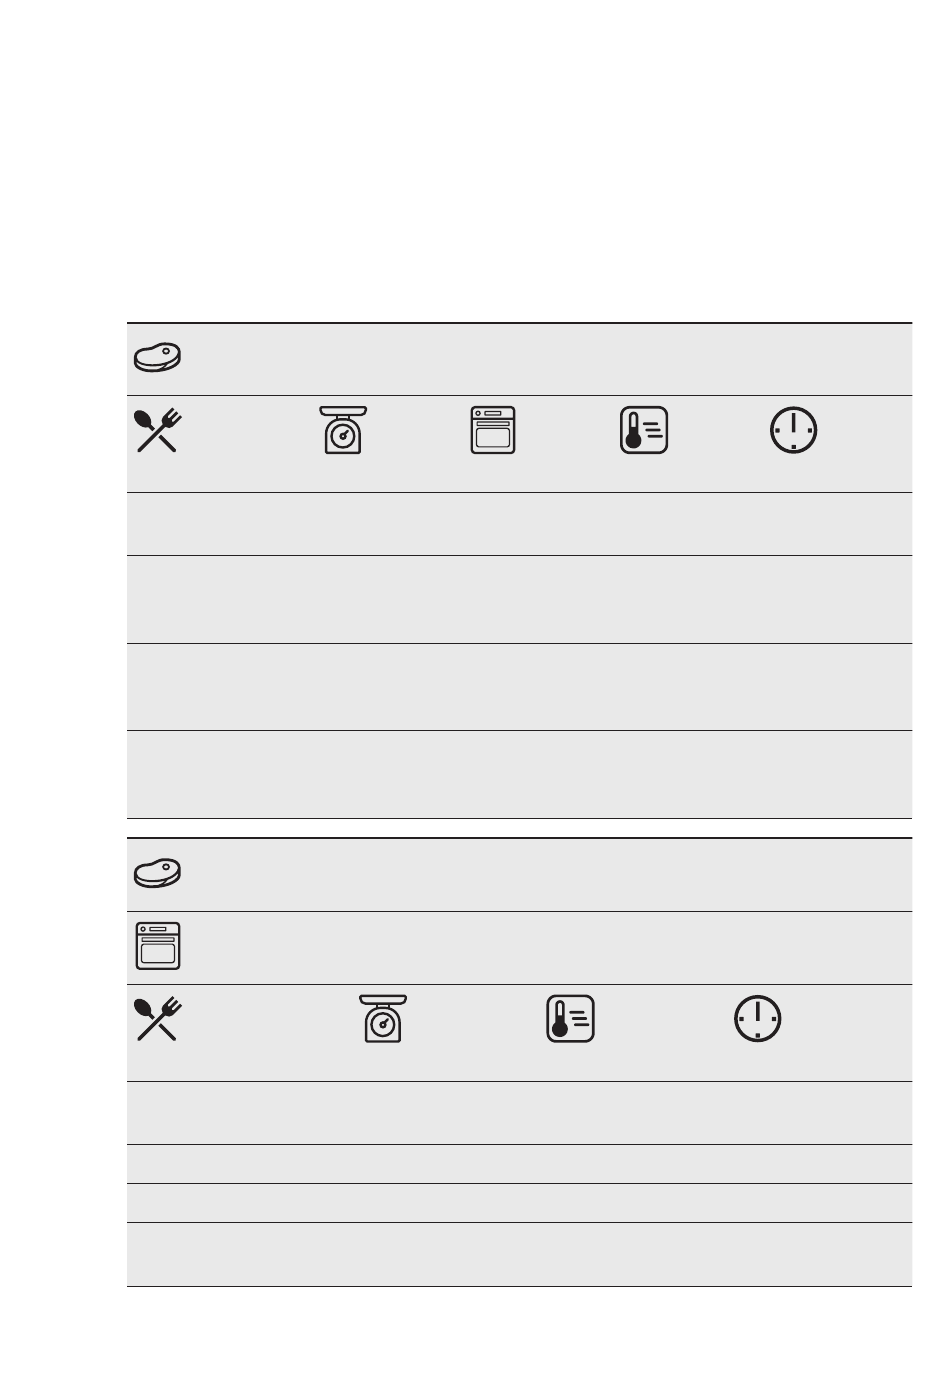The height and width of the screenshot is (1374, 950).
Task: Click the meat steak icon heading the upper table
Action: pos(157,358)
